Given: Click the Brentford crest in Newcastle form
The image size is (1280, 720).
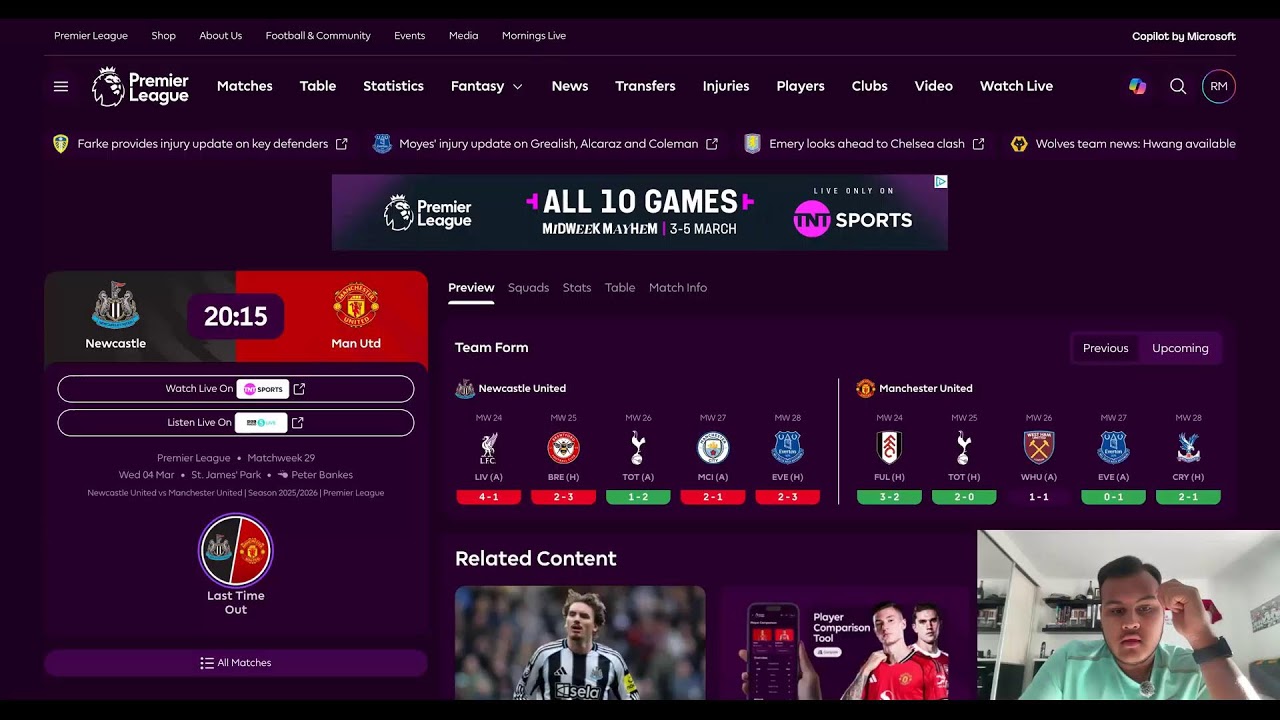Looking at the screenshot, I should pyautogui.click(x=563, y=448).
